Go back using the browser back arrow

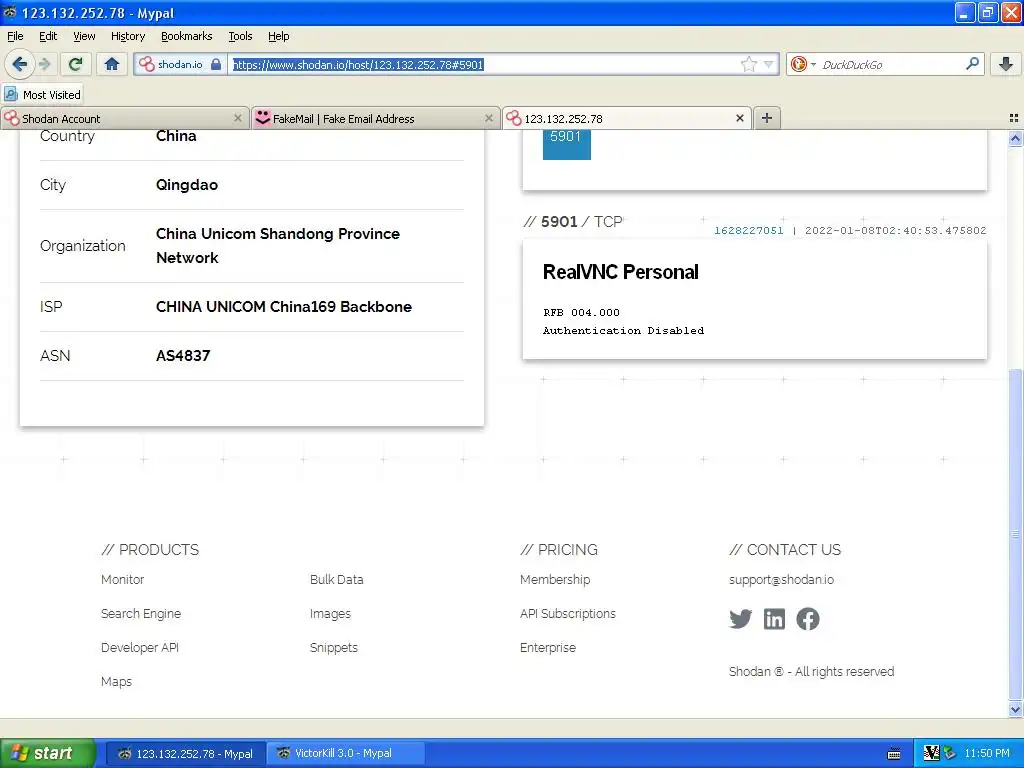pyautogui.click(x=20, y=64)
